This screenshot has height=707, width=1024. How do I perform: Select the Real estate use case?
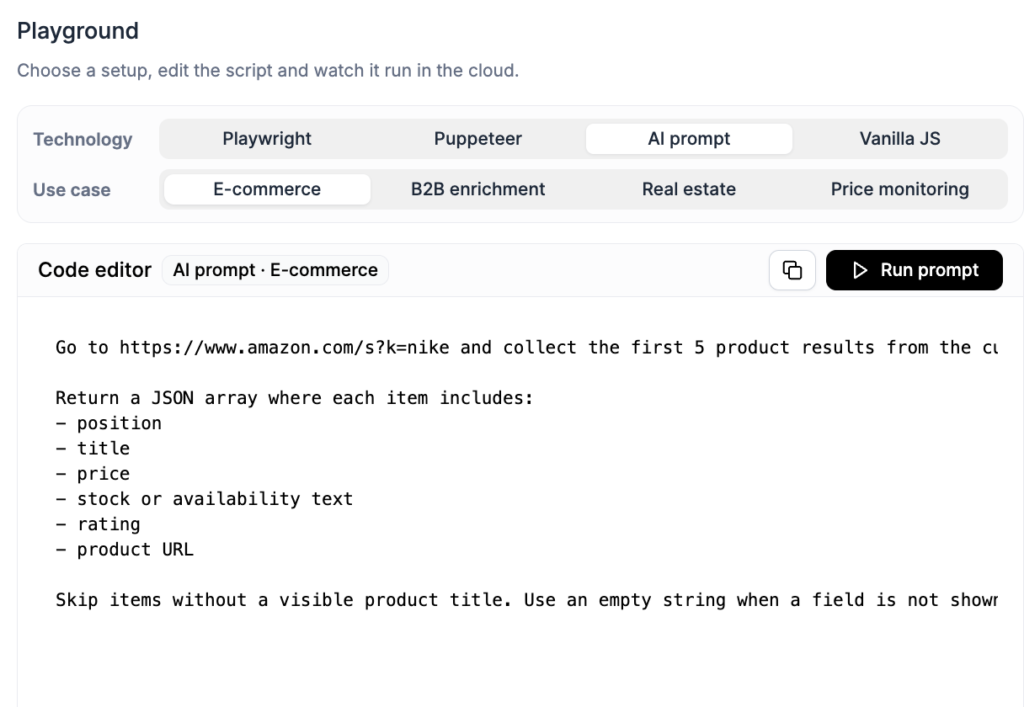click(689, 189)
